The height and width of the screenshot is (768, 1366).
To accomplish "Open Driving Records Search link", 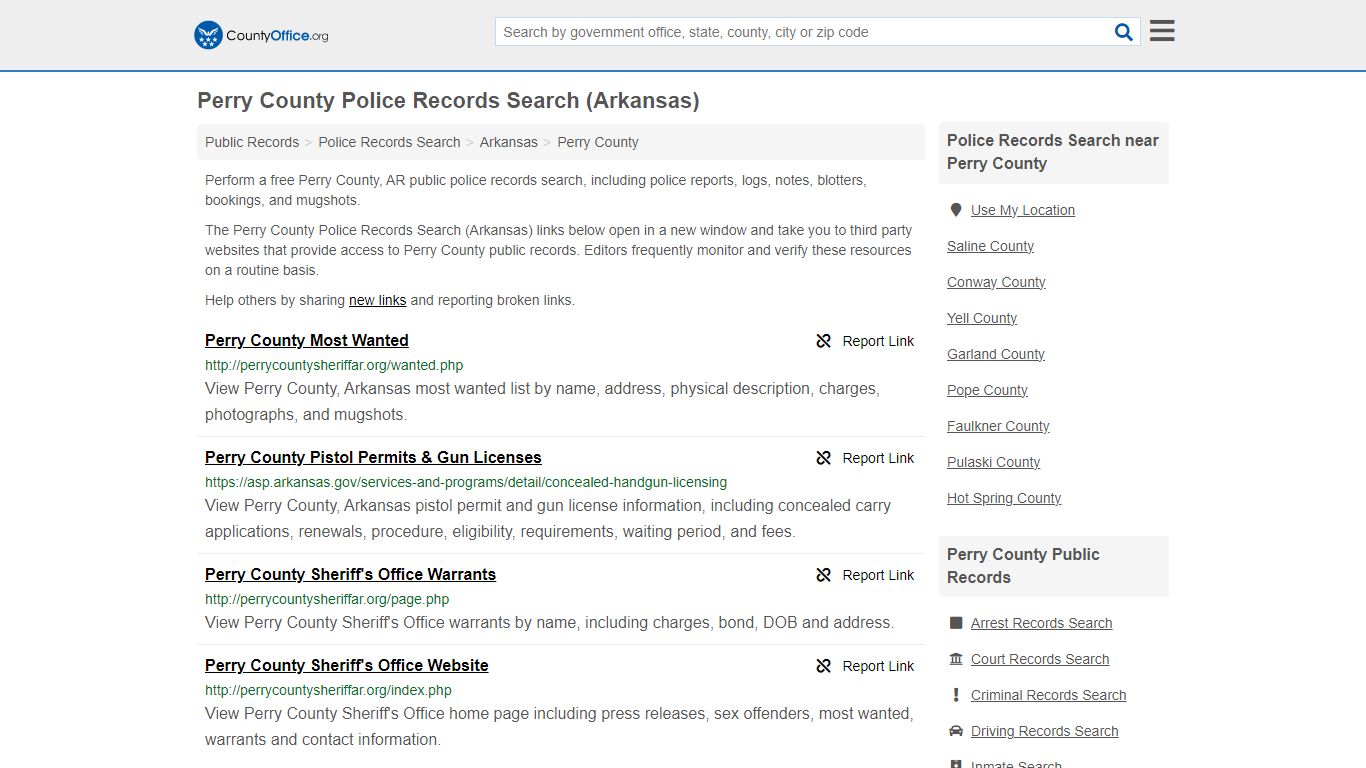I will pos(1044,731).
